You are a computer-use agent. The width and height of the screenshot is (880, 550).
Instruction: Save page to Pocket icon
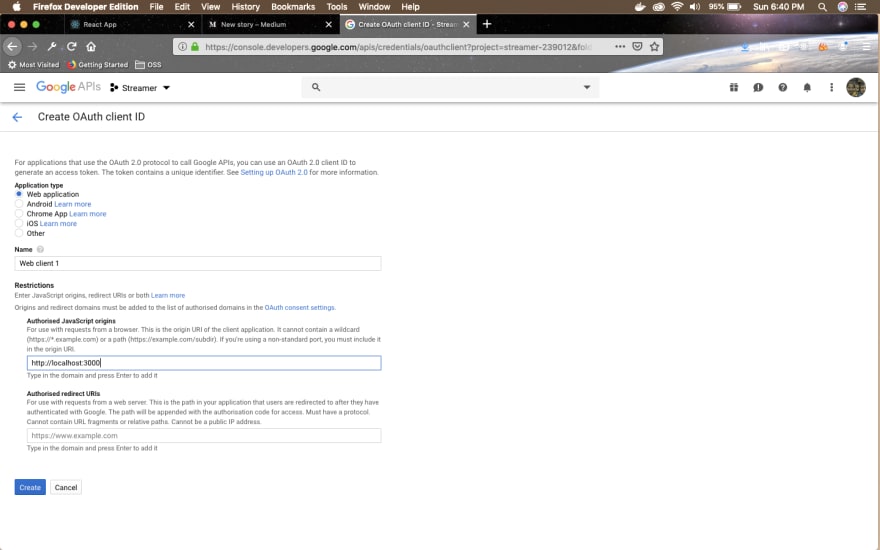[x=638, y=47]
